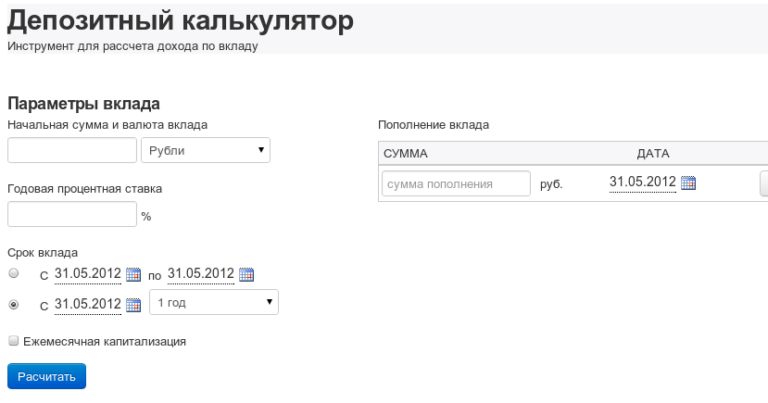Click the end date link after 'по'
This screenshot has height=403, width=768.
(201, 274)
